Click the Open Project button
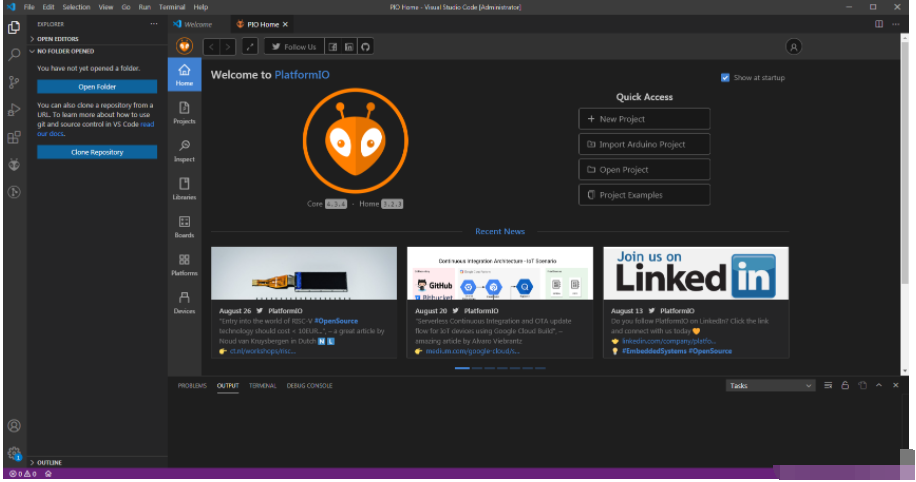Image resolution: width=916 pixels, height=482 pixels. 644,169
